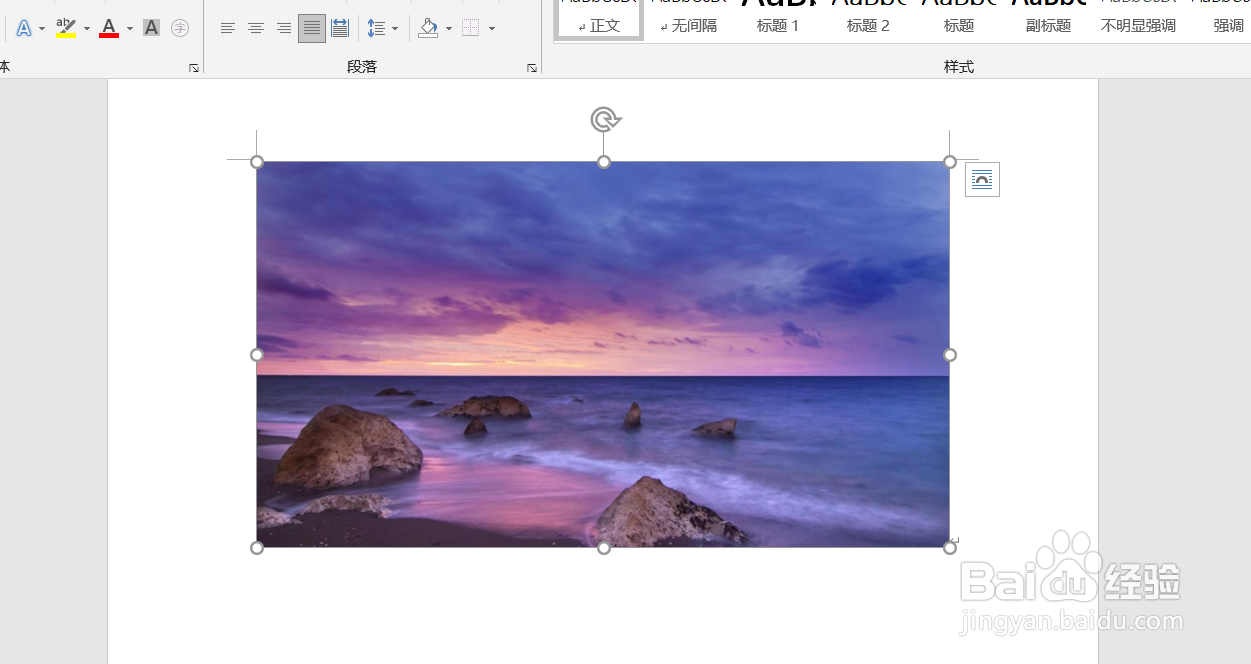Click the image rotation handle
The image size is (1251, 664).
click(604, 120)
